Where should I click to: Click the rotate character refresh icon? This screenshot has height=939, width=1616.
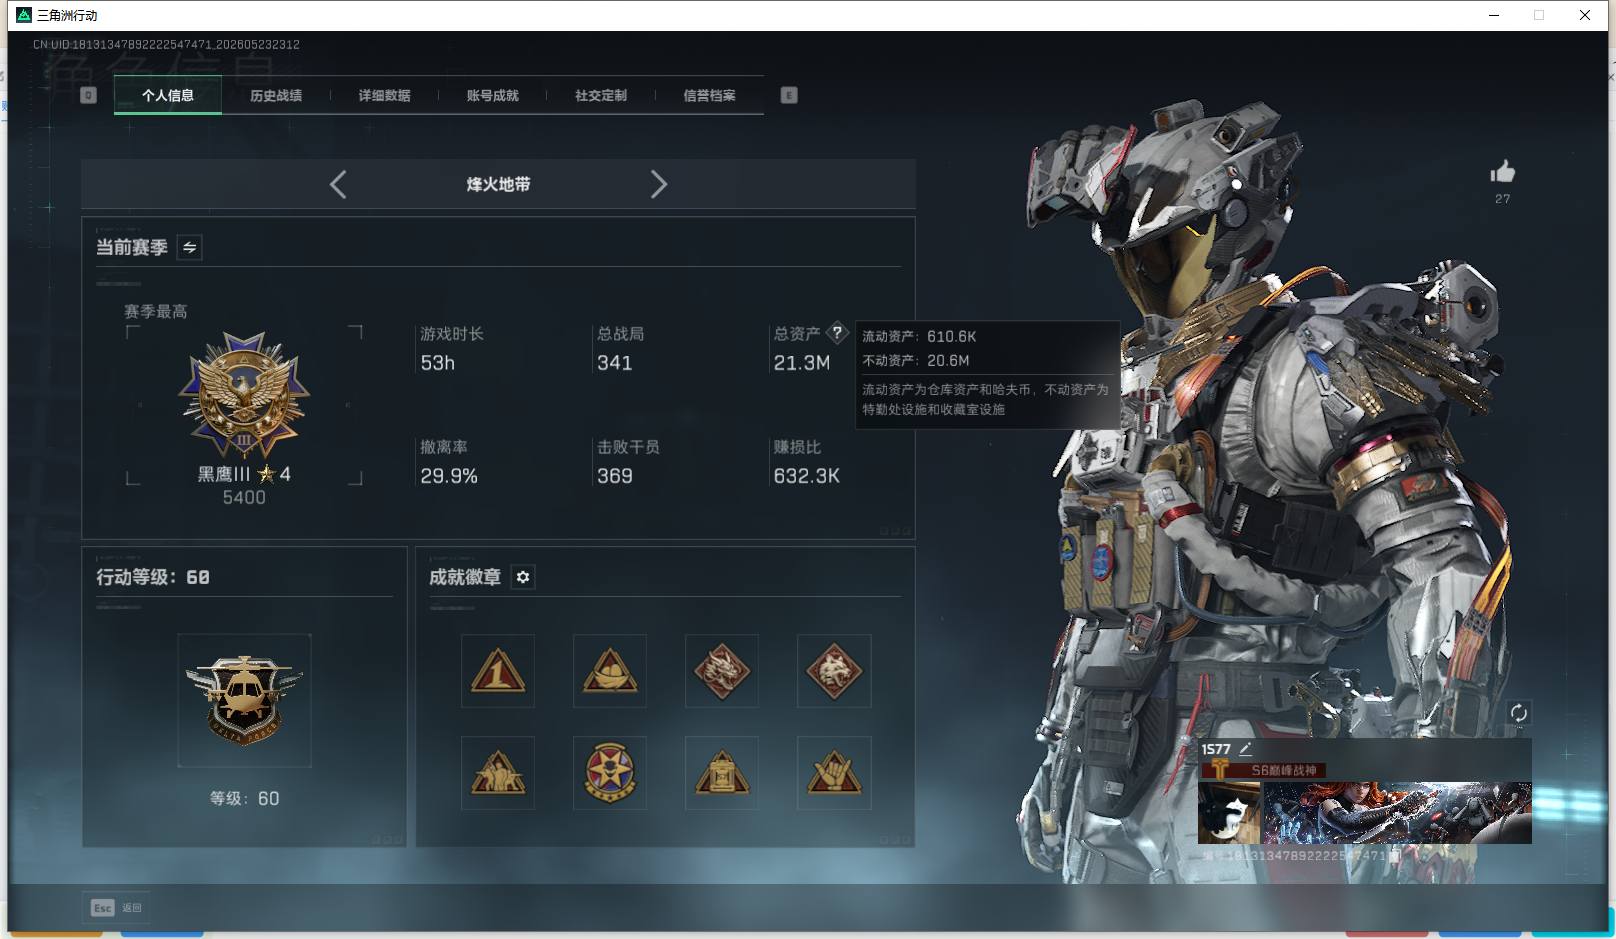tap(1518, 713)
